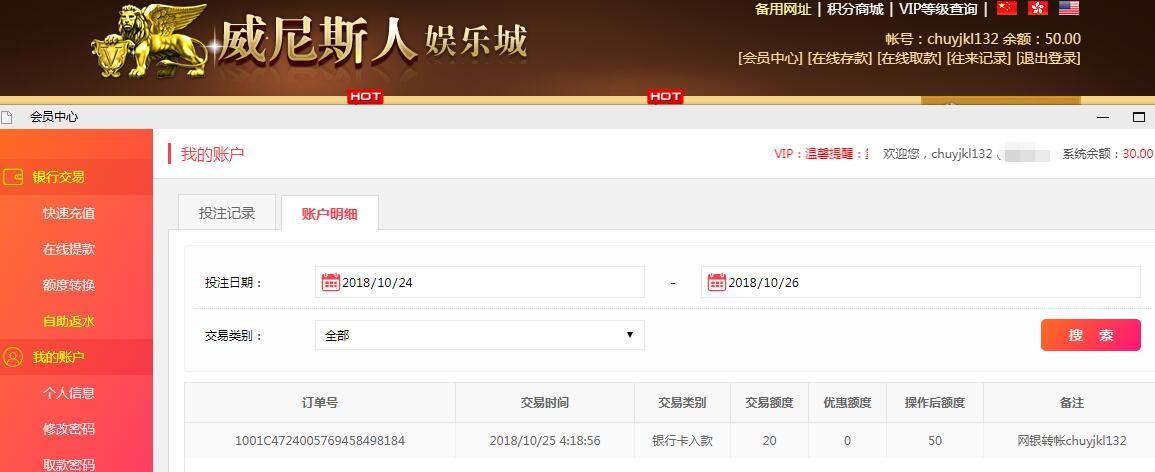The image size is (1155, 472).
Task: Select the 账户明细 tab
Action: [329, 214]
